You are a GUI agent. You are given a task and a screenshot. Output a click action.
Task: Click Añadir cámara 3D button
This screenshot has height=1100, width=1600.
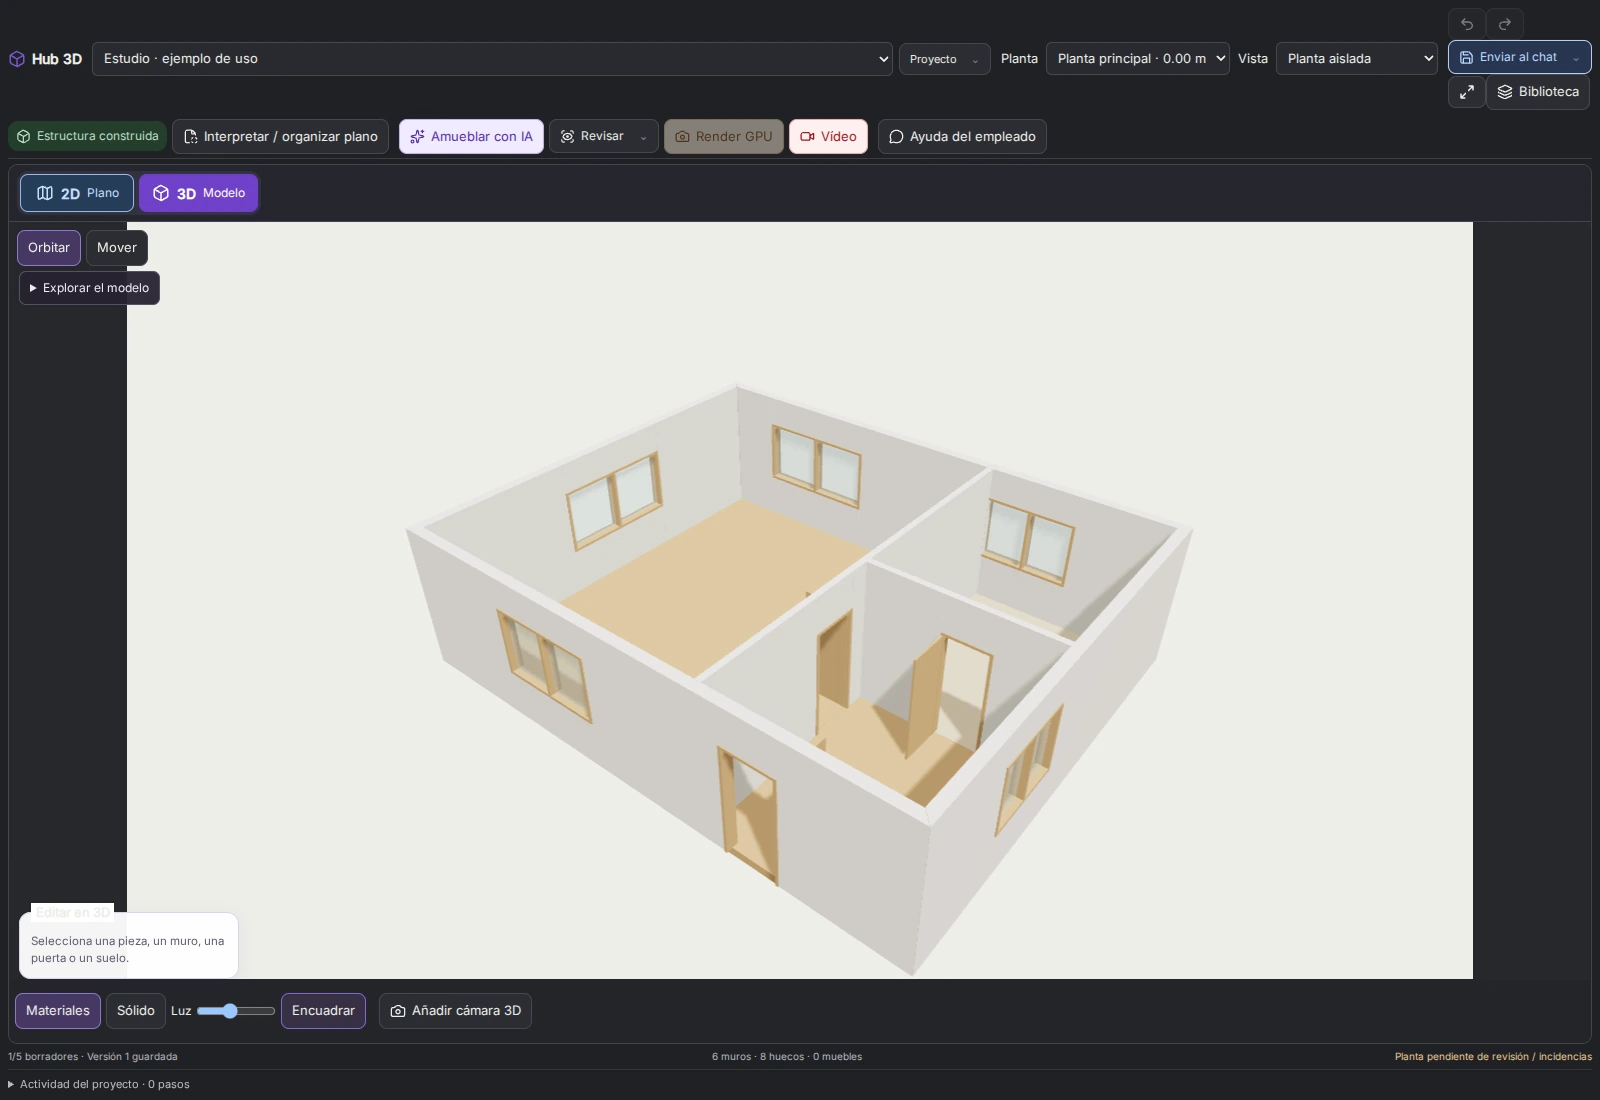click(455, 1011)
